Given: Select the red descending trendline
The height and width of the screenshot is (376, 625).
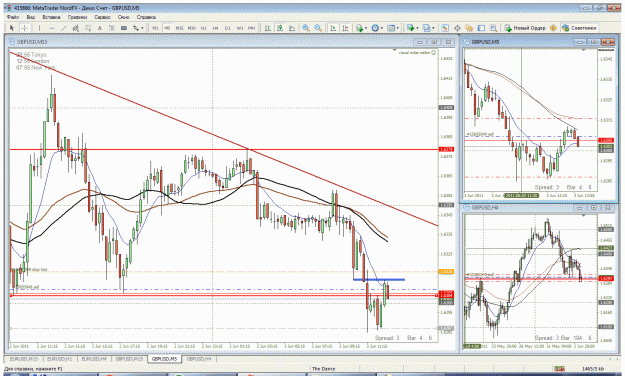Looking at the screenshot, I should point(223,138).
